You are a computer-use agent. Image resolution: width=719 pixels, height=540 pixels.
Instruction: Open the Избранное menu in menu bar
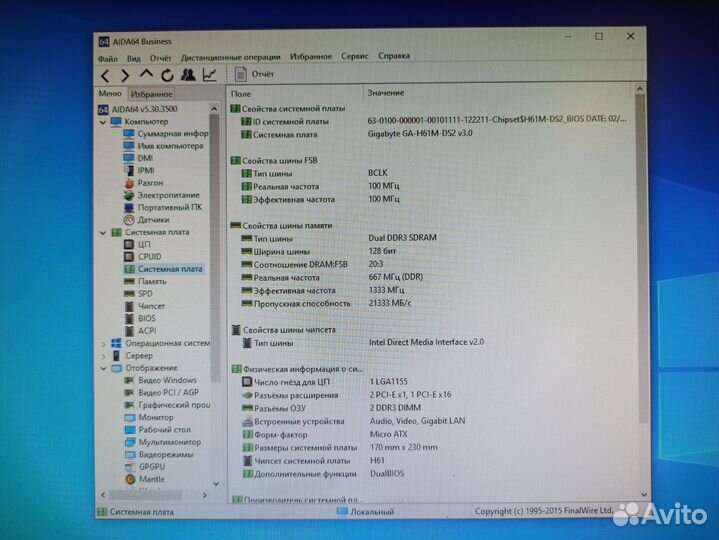coord(310,56)
